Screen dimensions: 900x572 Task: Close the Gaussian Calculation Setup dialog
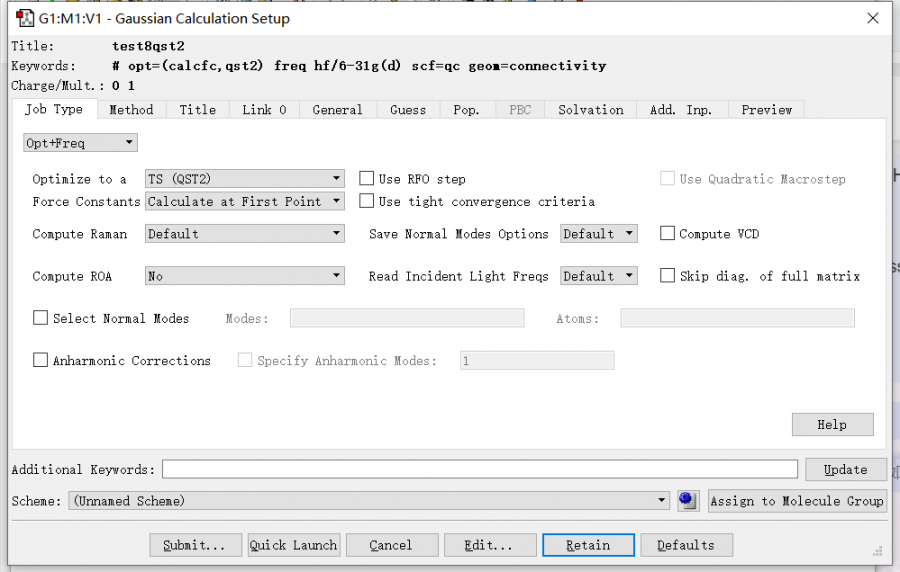tap(872, 18)
